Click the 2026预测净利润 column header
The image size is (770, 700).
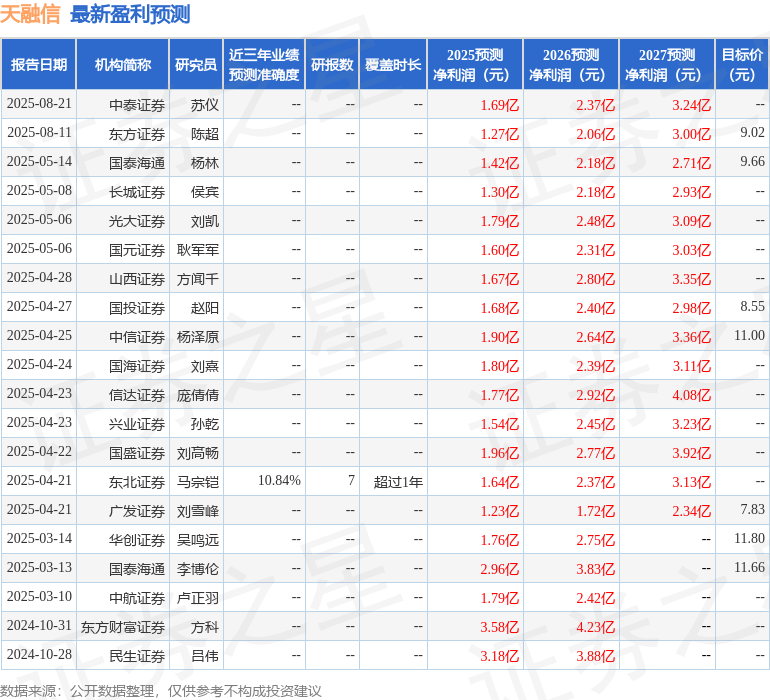(x=571, y=65)
